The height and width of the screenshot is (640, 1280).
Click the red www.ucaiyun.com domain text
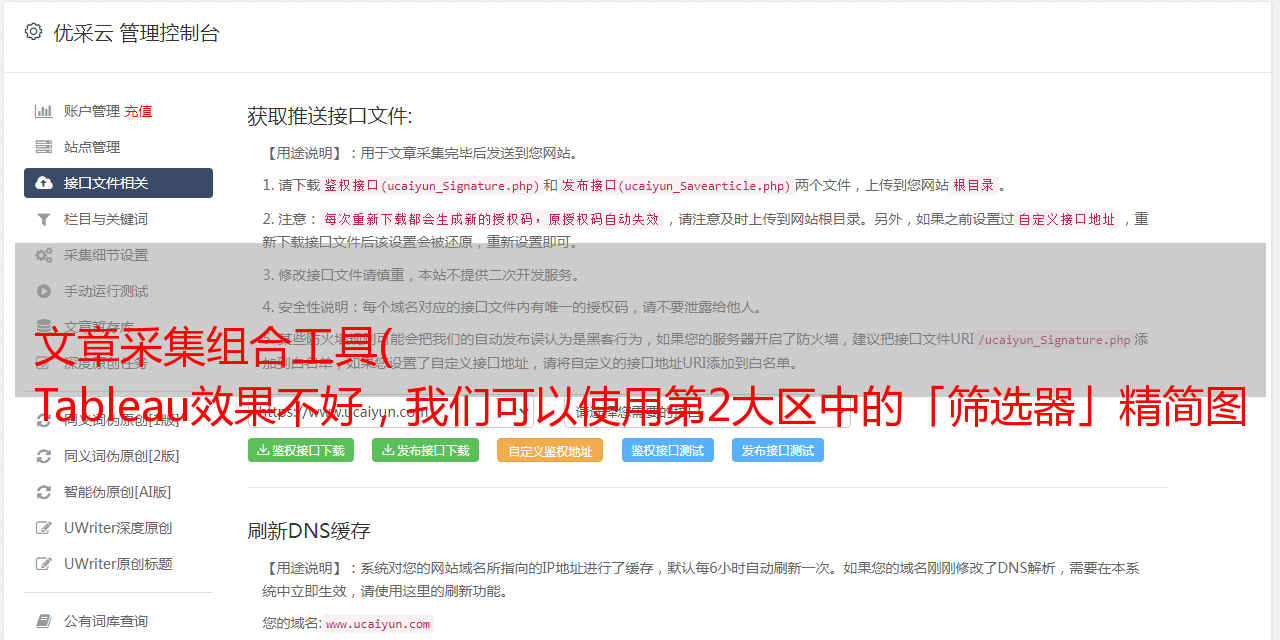[378, 623]
